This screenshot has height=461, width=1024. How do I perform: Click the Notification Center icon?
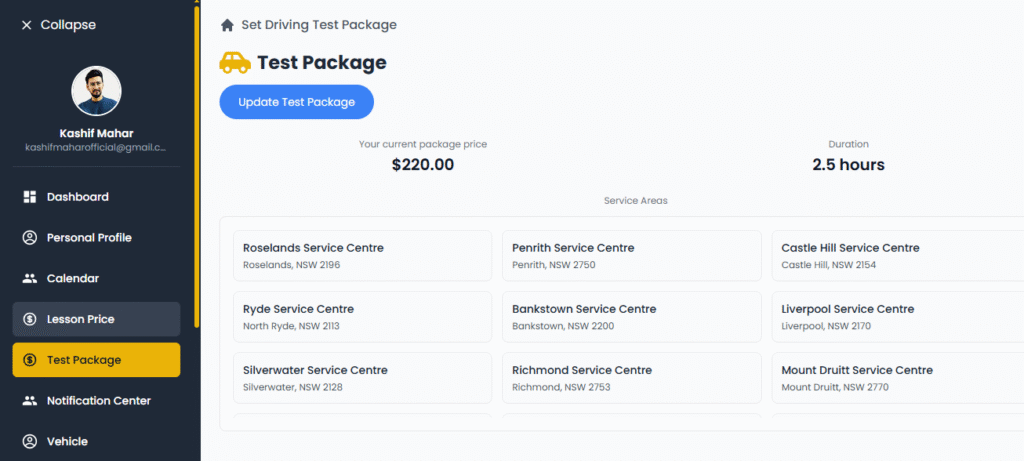tap(30, 401)
